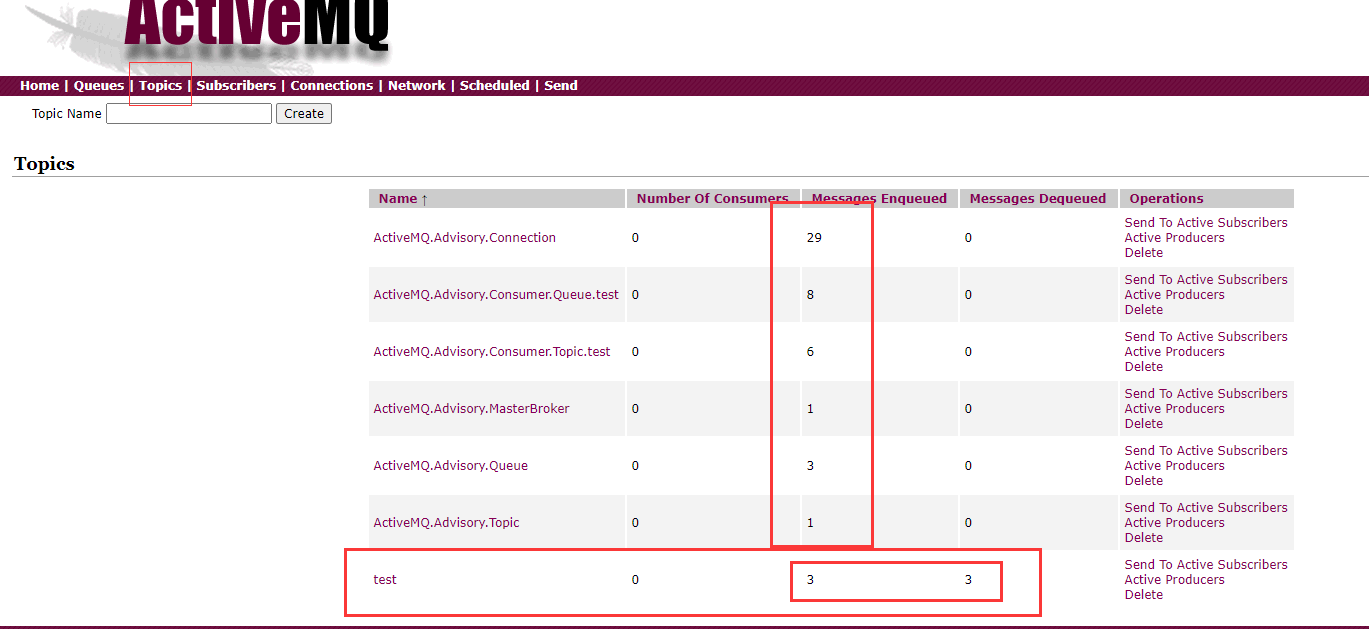View Active Producers for test topic
Viewport: 1369px width, 629px height.
tap(1174, 580)
